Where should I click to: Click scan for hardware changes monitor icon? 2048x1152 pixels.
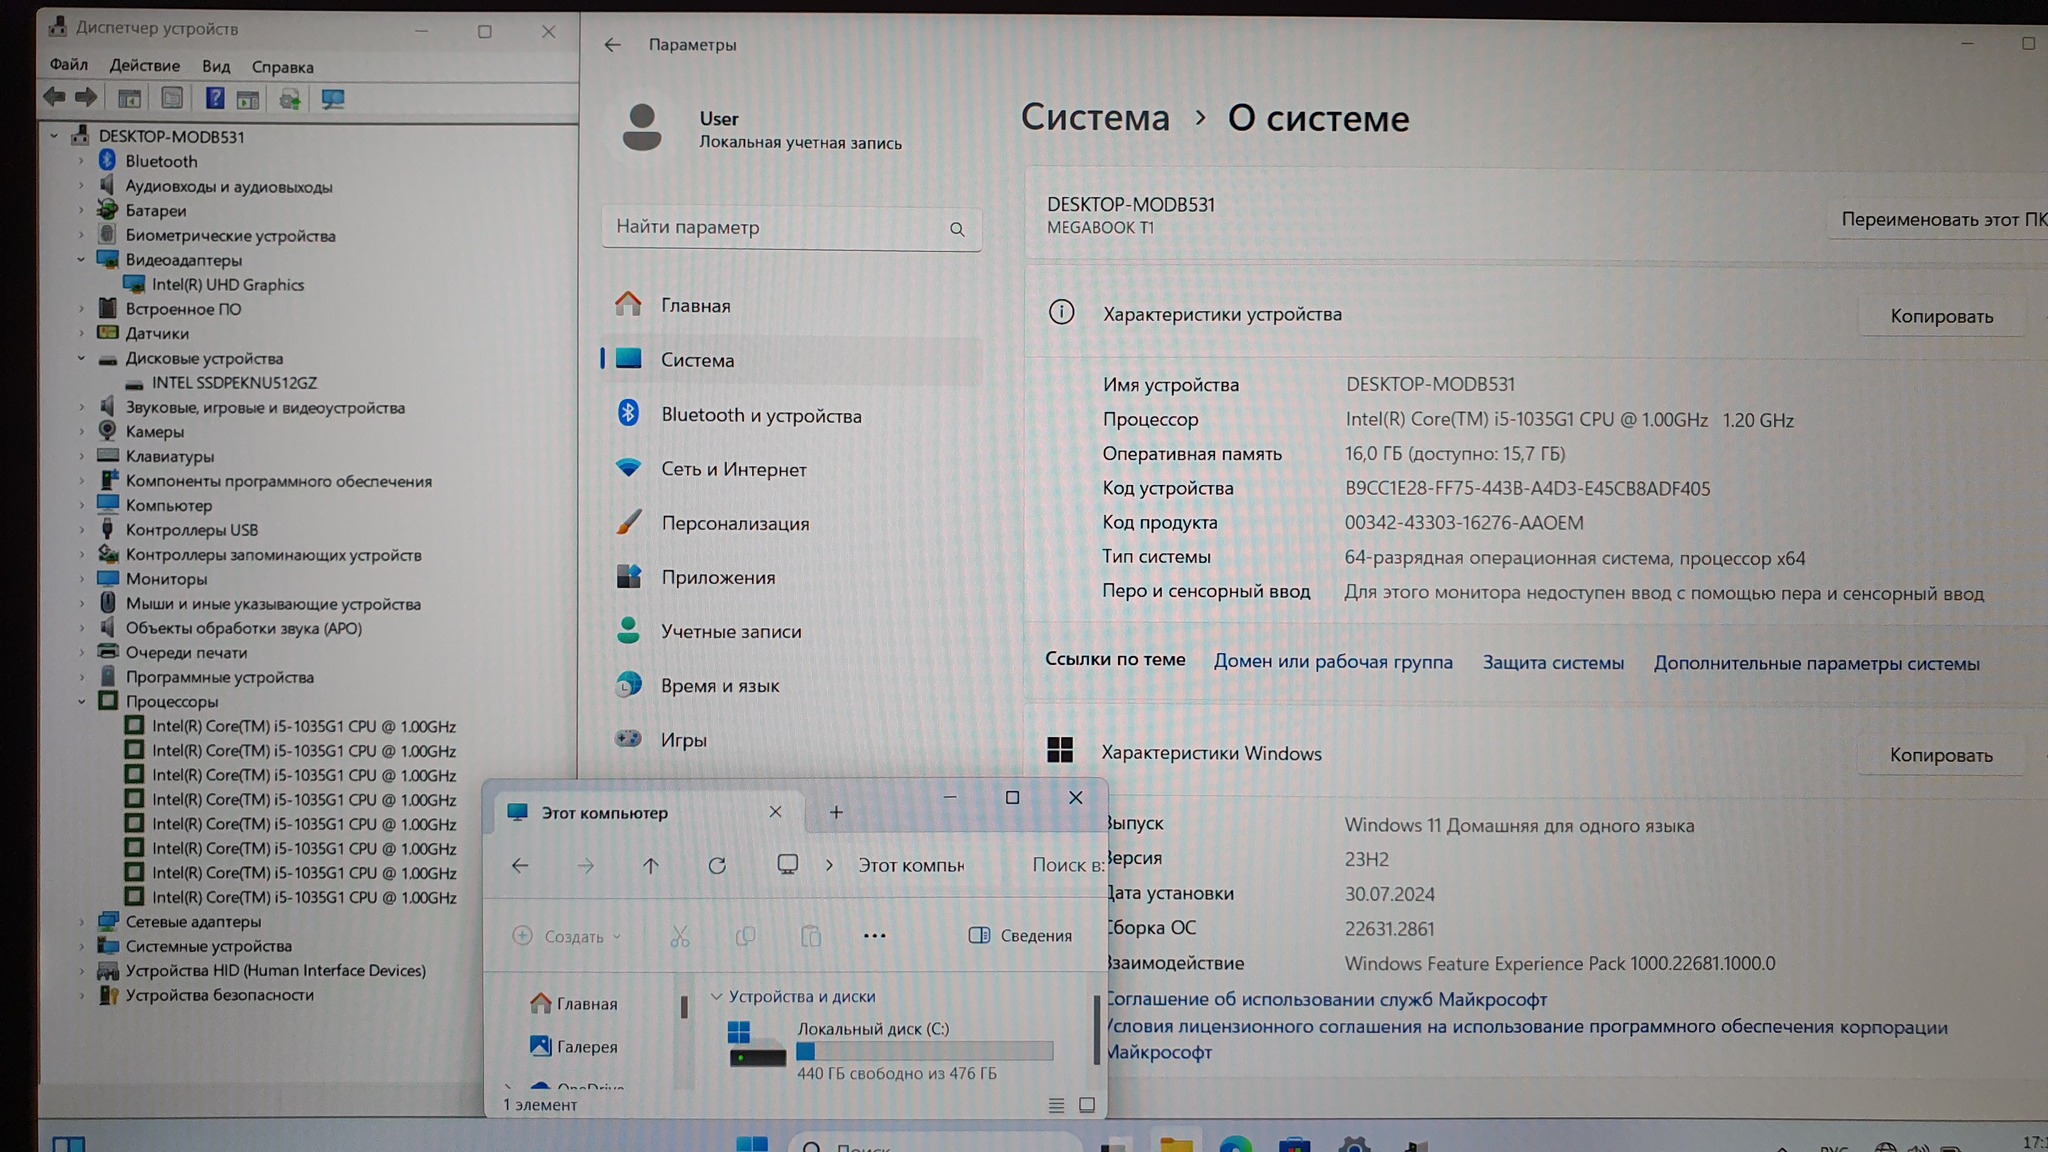click(x=332, y=98)
